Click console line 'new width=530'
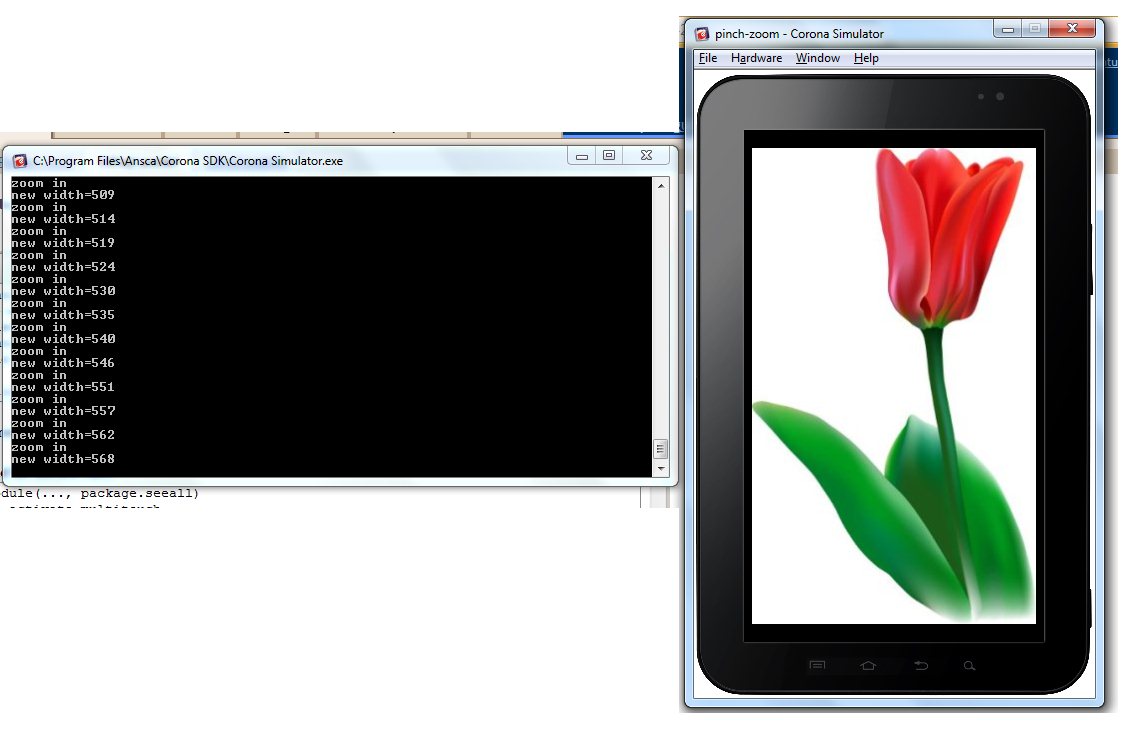Image resolution: width=1132 pixels, height=729 pixels. click(x=63, y=291)
